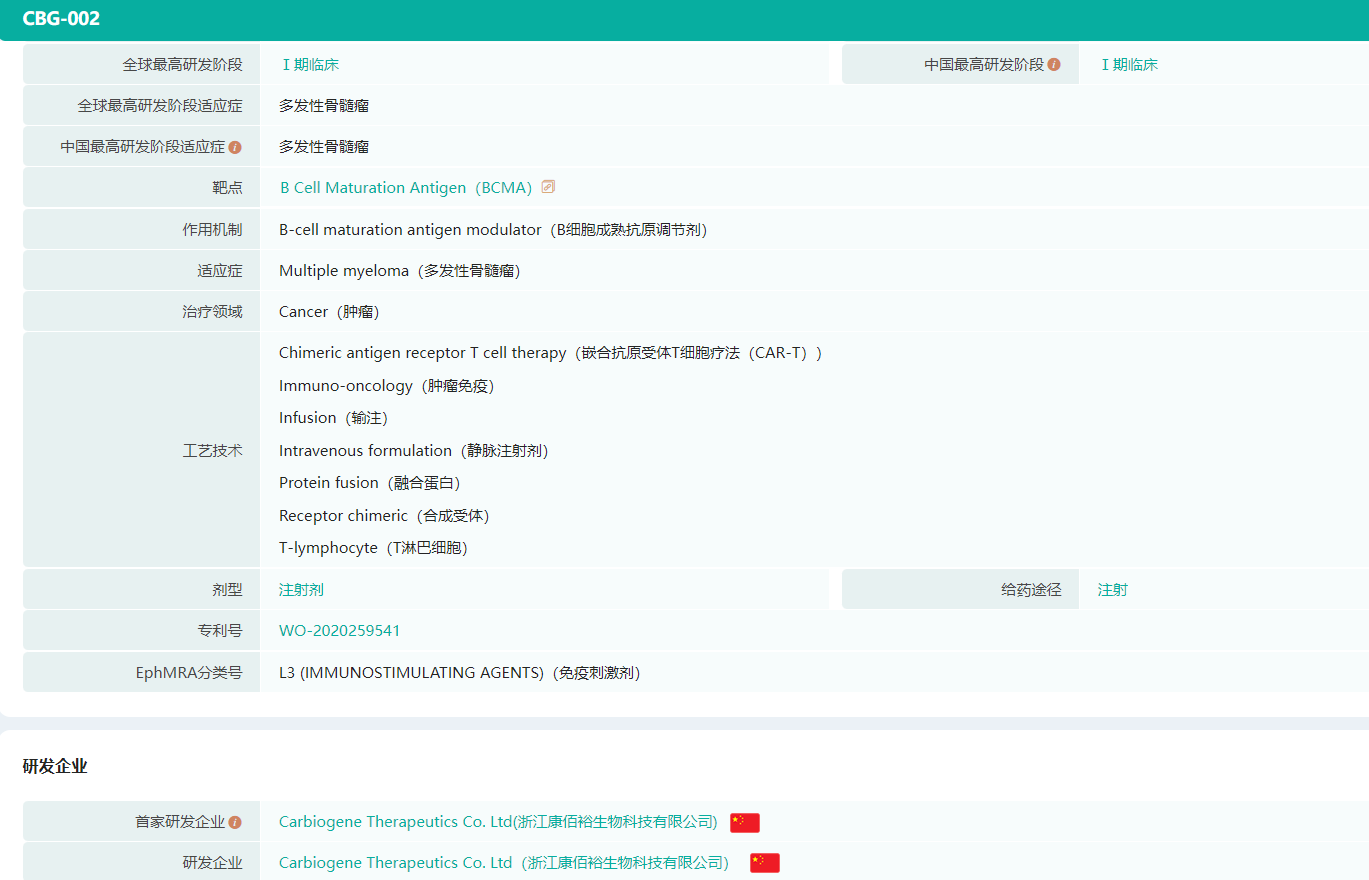
Task: Open Ⅰ期临床 link for 中国最高研发阶段
Action: pos(1129,65)
